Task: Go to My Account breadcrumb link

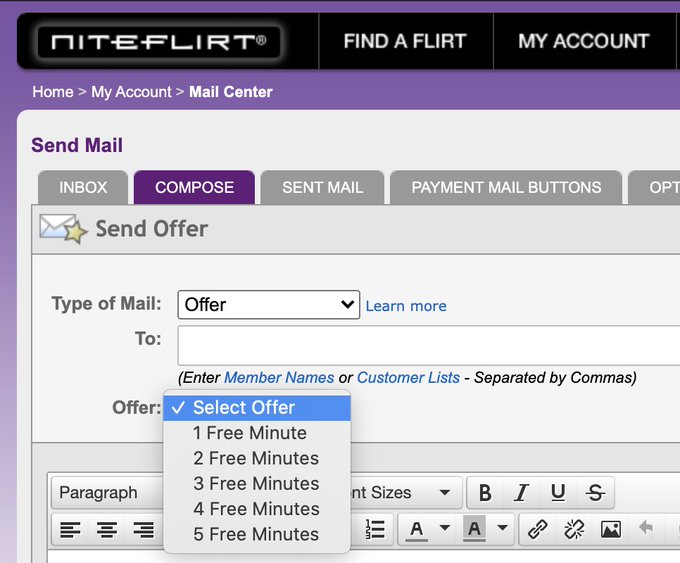Action: click(x=131, y=92)
